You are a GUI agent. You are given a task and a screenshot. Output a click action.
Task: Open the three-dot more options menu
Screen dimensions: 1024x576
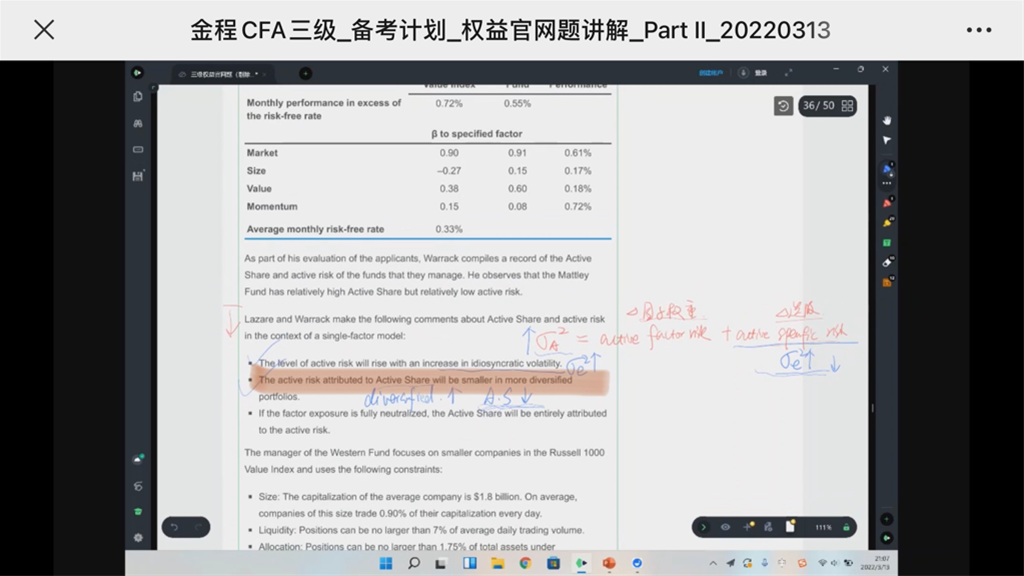[978, 30]
